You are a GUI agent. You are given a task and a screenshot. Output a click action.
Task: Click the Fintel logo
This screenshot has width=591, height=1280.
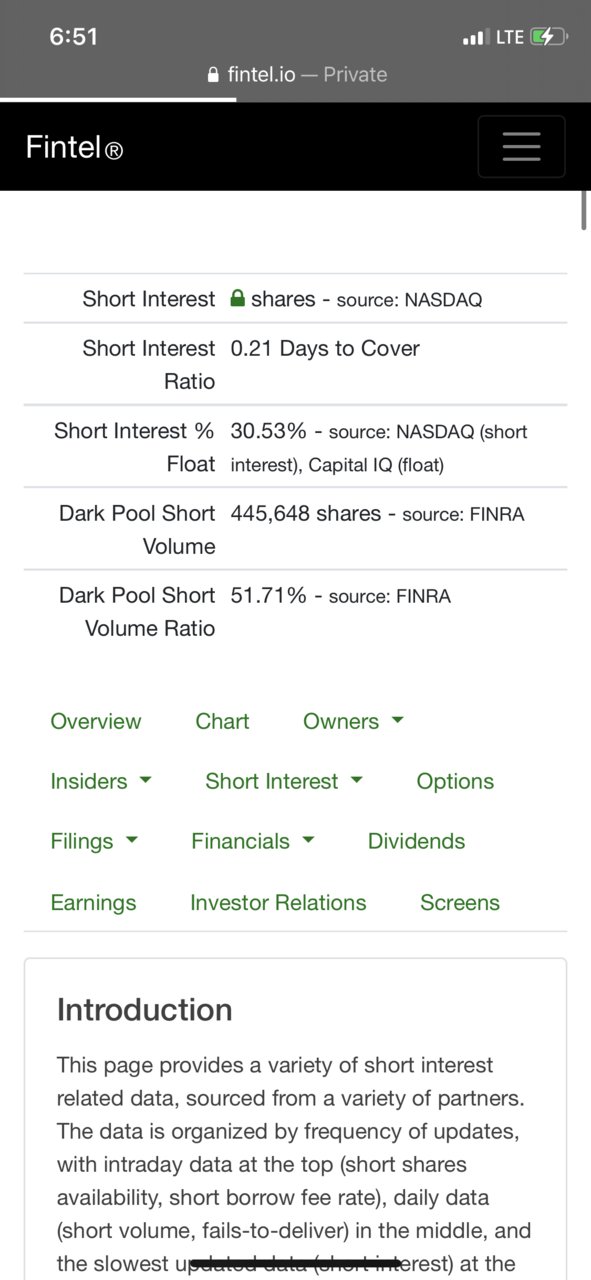click(74, 148)
